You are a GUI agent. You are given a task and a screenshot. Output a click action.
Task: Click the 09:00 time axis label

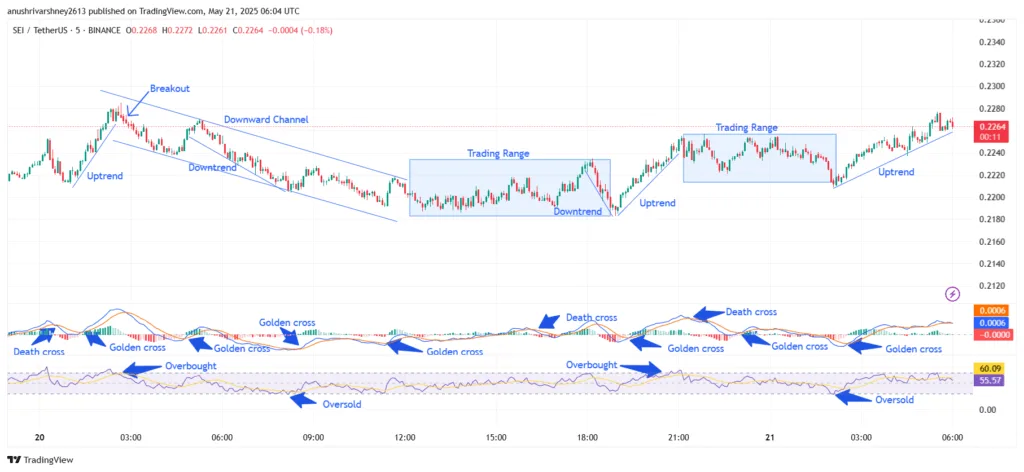pyautogui.click(x=313, y=436)
